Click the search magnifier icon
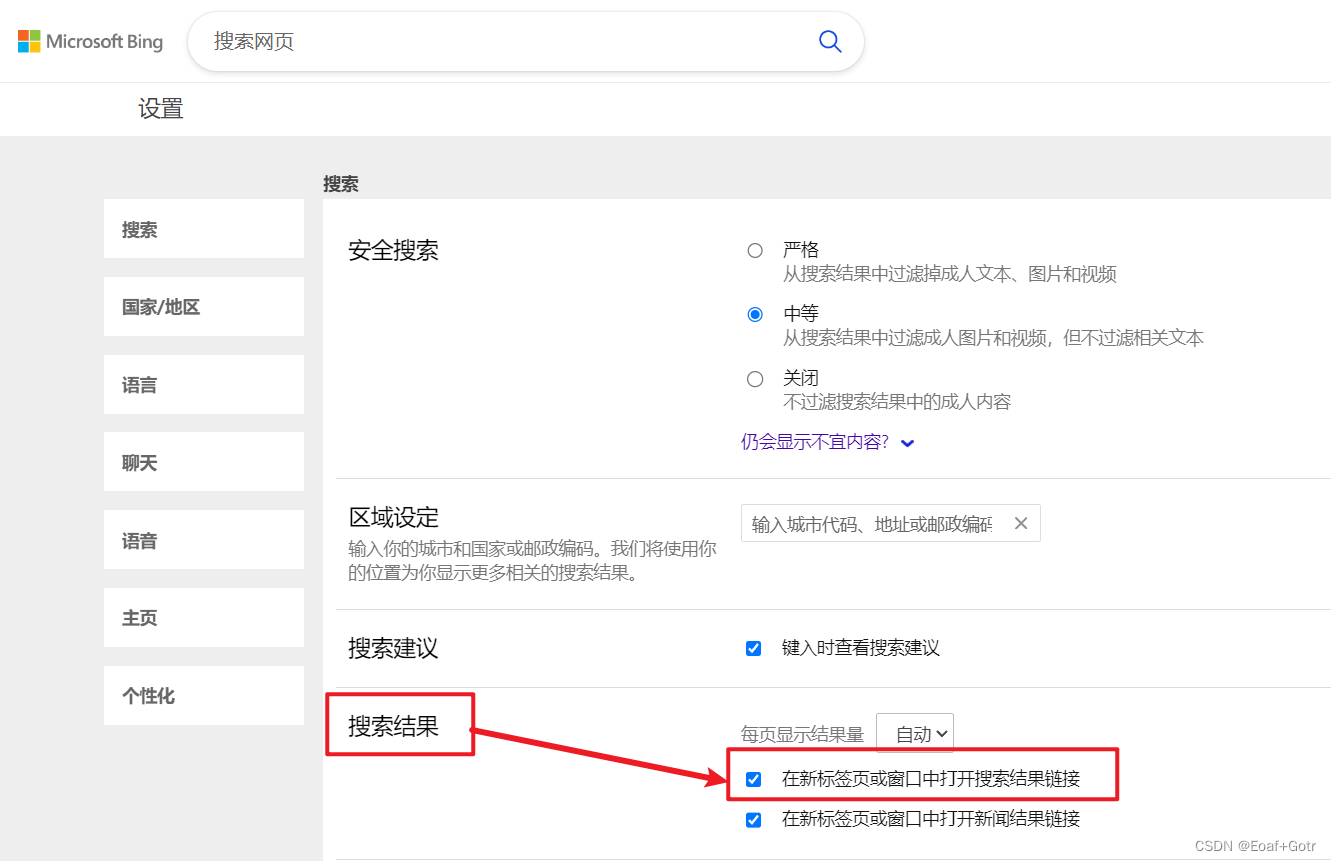This screenshot has width=1331, height=861. (830, 41)
